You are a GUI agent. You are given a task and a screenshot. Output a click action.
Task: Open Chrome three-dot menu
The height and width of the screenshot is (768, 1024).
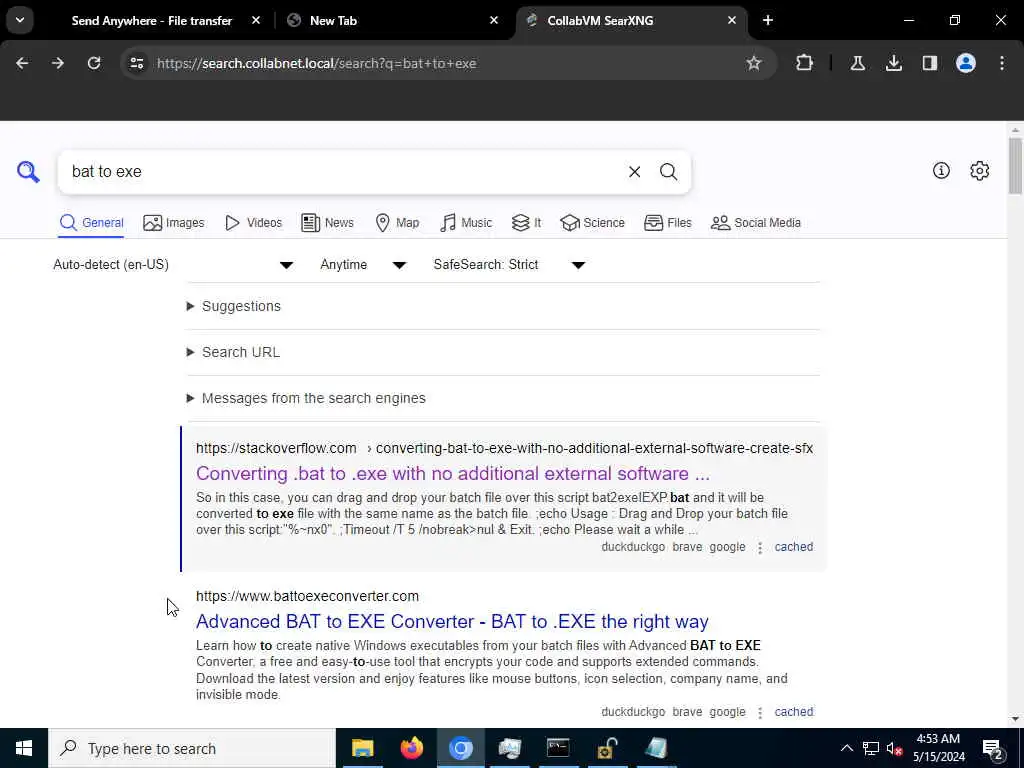pyautogui.click(x=1002, y=63)
